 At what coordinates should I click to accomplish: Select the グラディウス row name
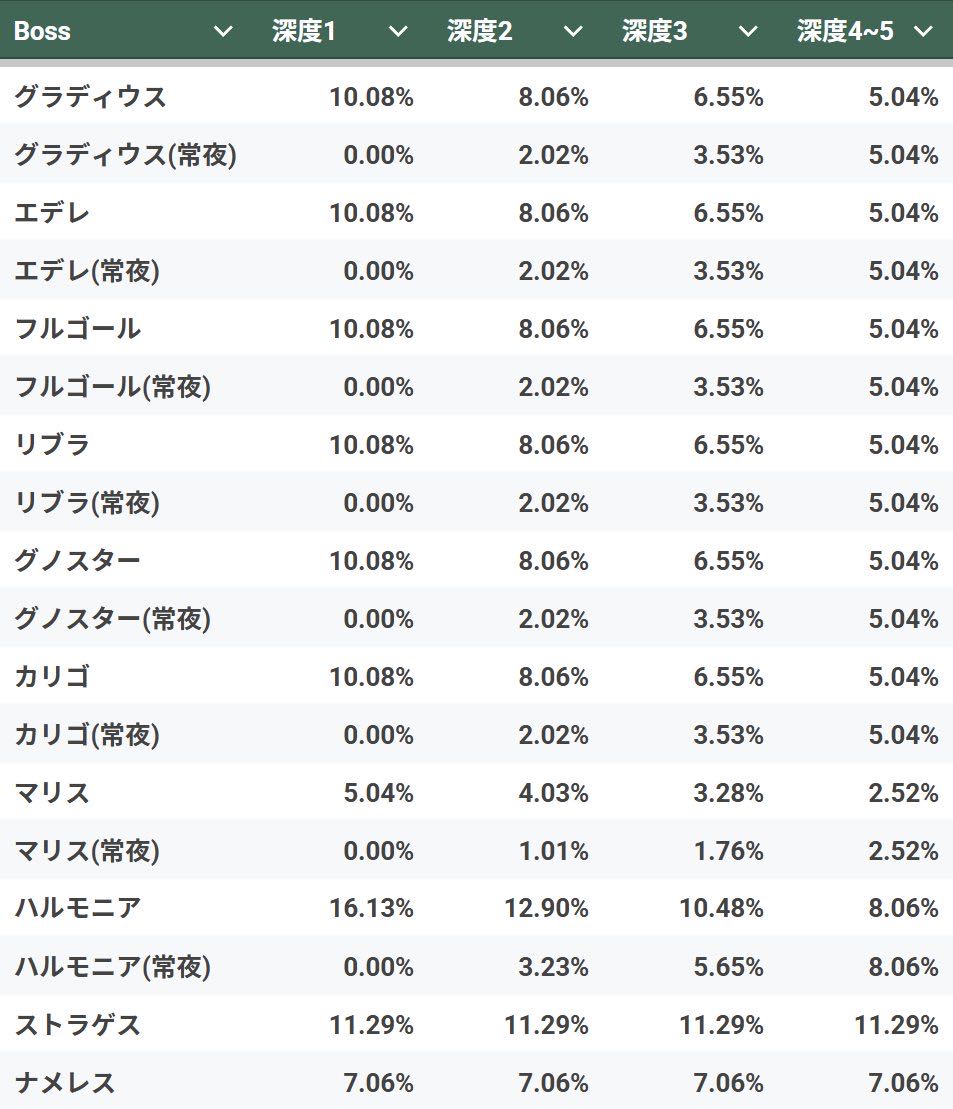[90, 97]
